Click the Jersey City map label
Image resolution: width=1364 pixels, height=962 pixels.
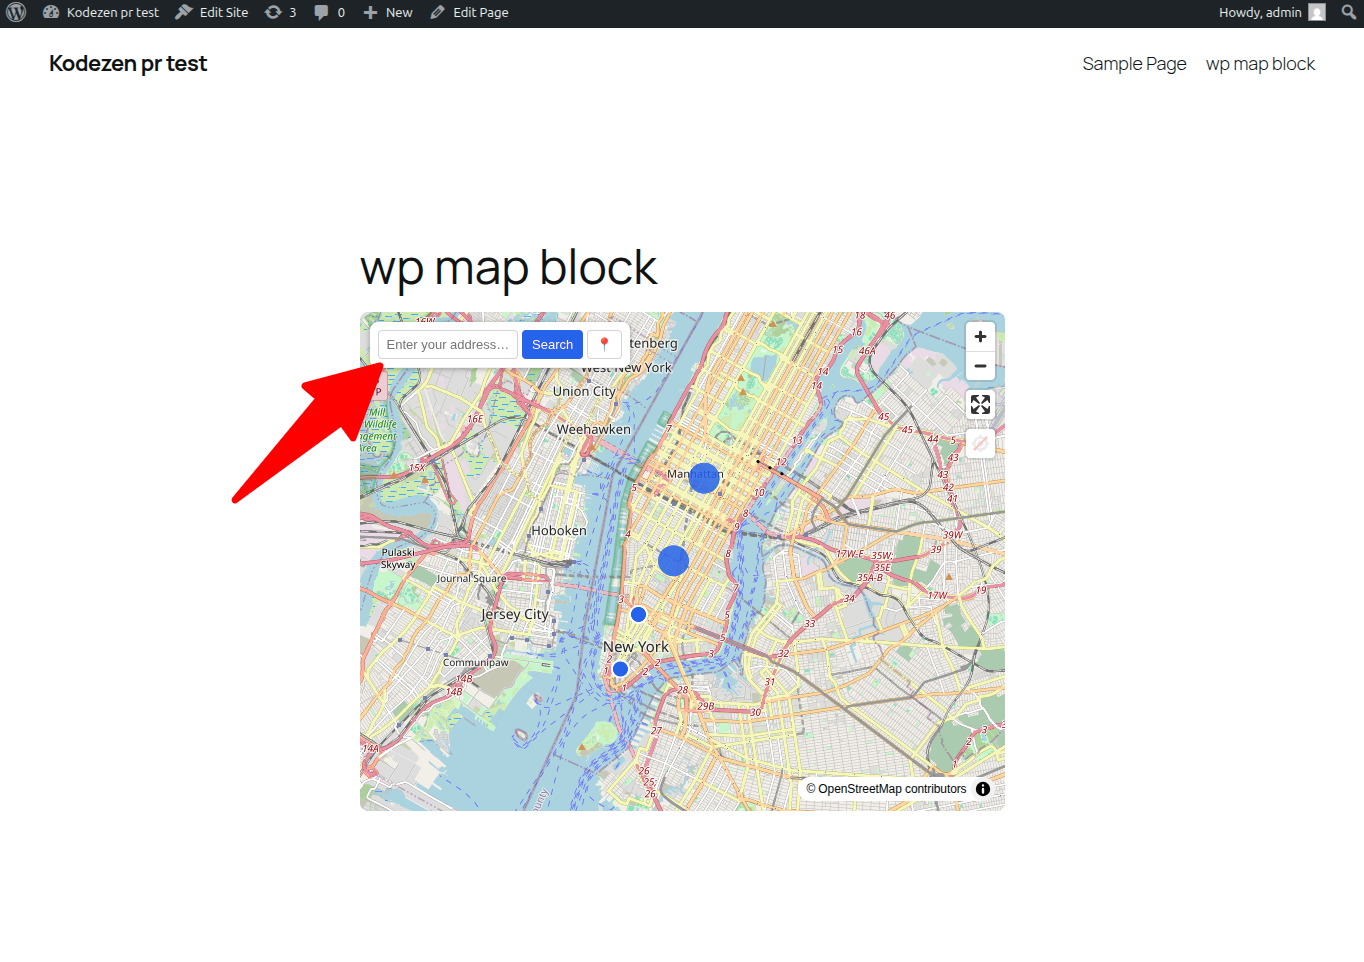(x=514, y=614)
